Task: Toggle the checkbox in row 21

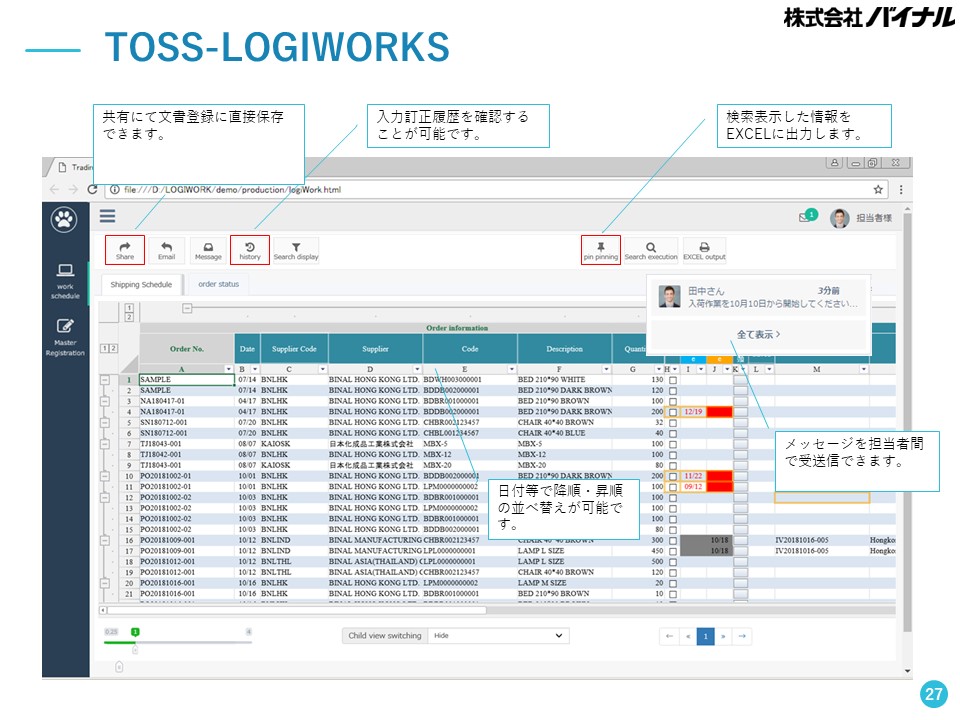Action: [x=673, y=594]
